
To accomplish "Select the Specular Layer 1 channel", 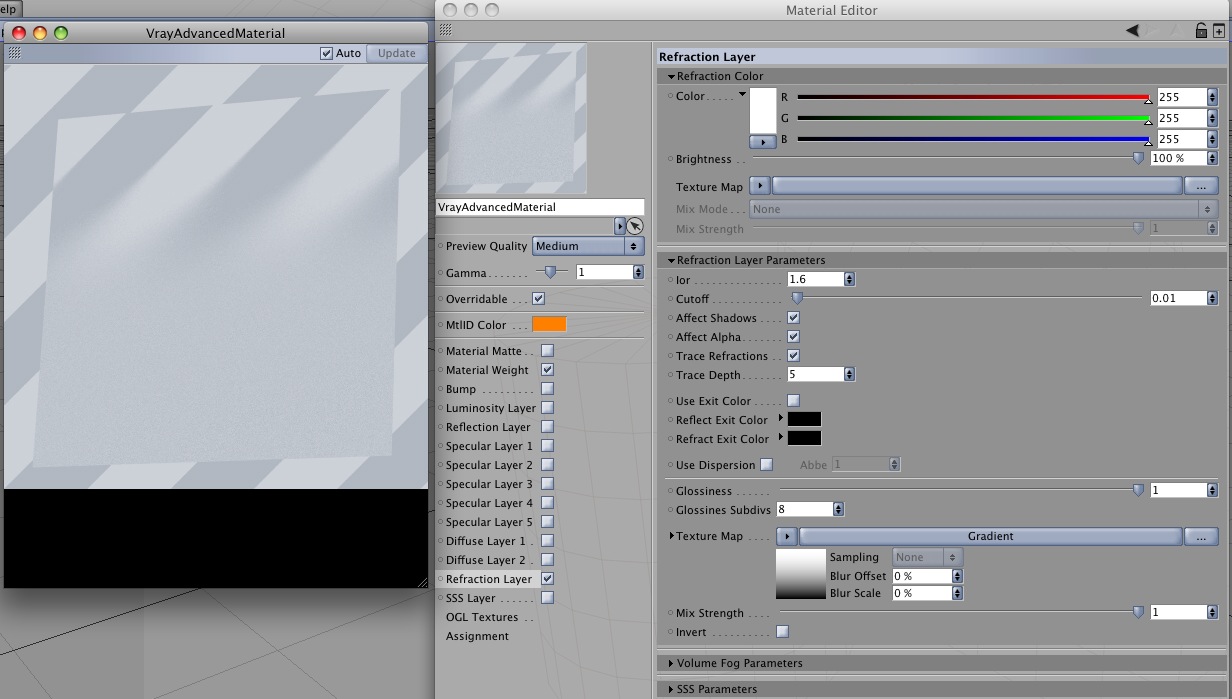I will pos(489,446).
